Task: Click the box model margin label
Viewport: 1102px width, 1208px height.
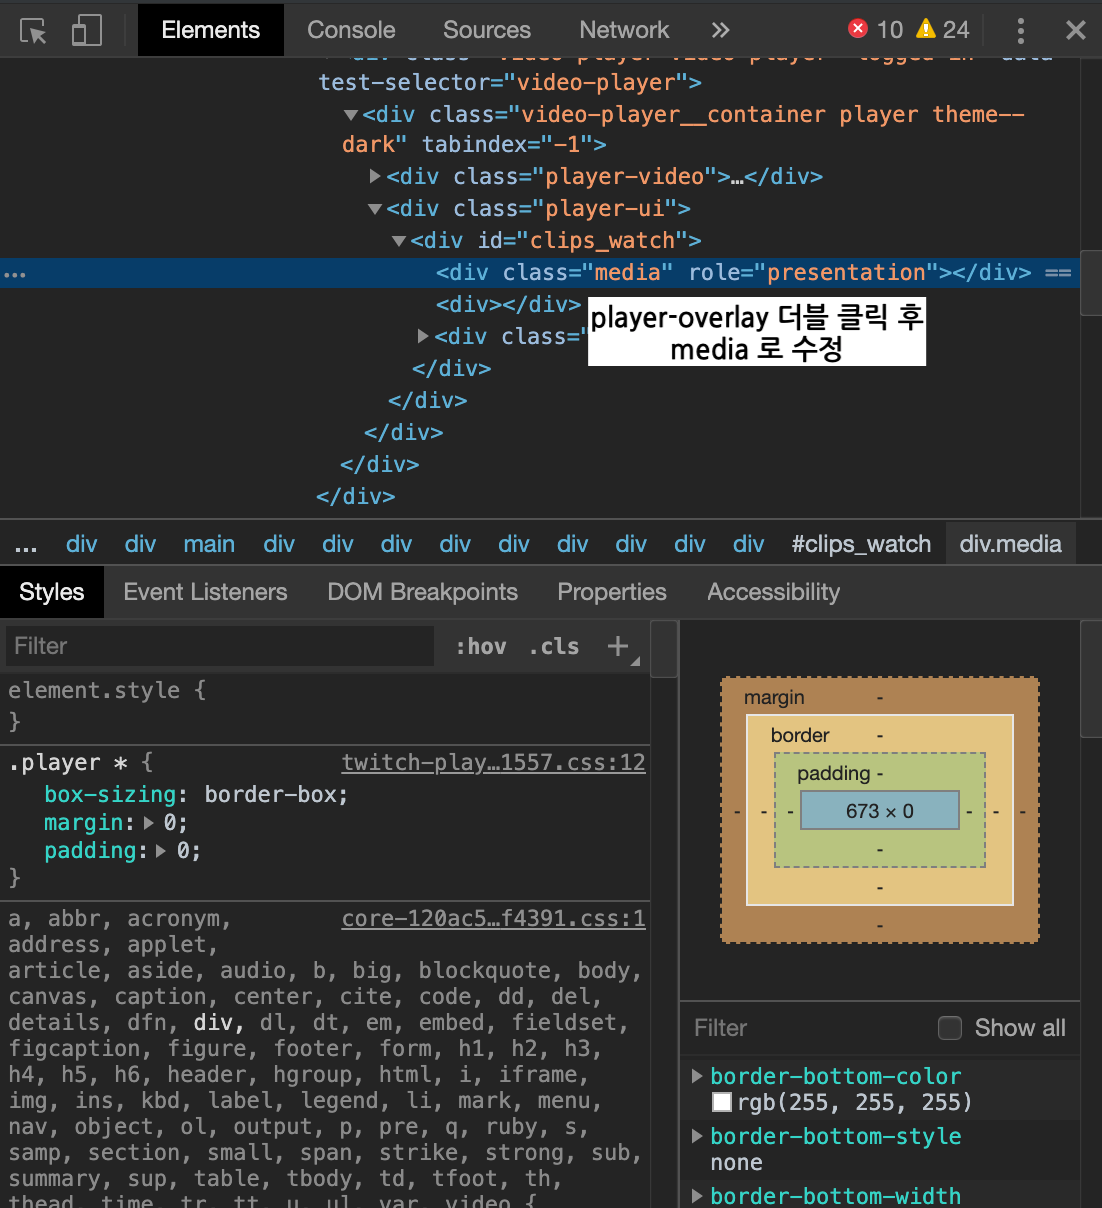Action: click(x=774, y=698)
